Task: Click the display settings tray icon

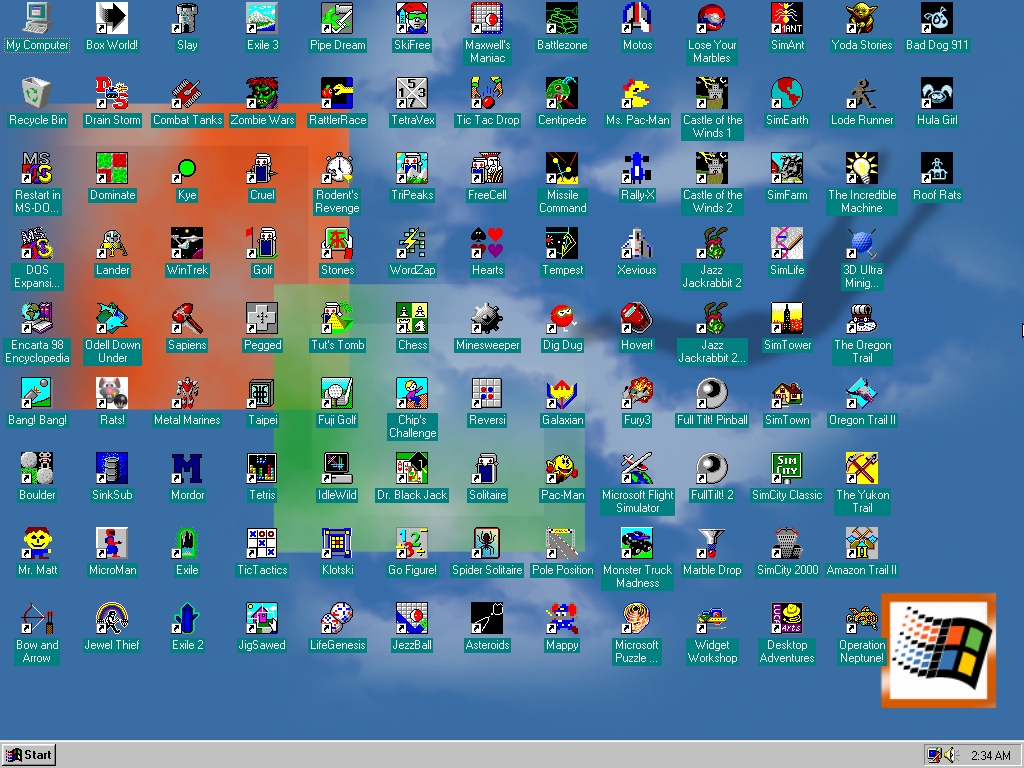Action: [x=935, y=756]
